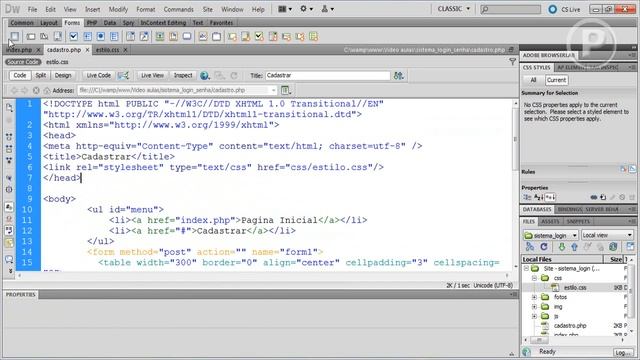Open the CLASSIC workspace dropdown
Viewport: 640px width, 360px height.
tap(453, 9)
